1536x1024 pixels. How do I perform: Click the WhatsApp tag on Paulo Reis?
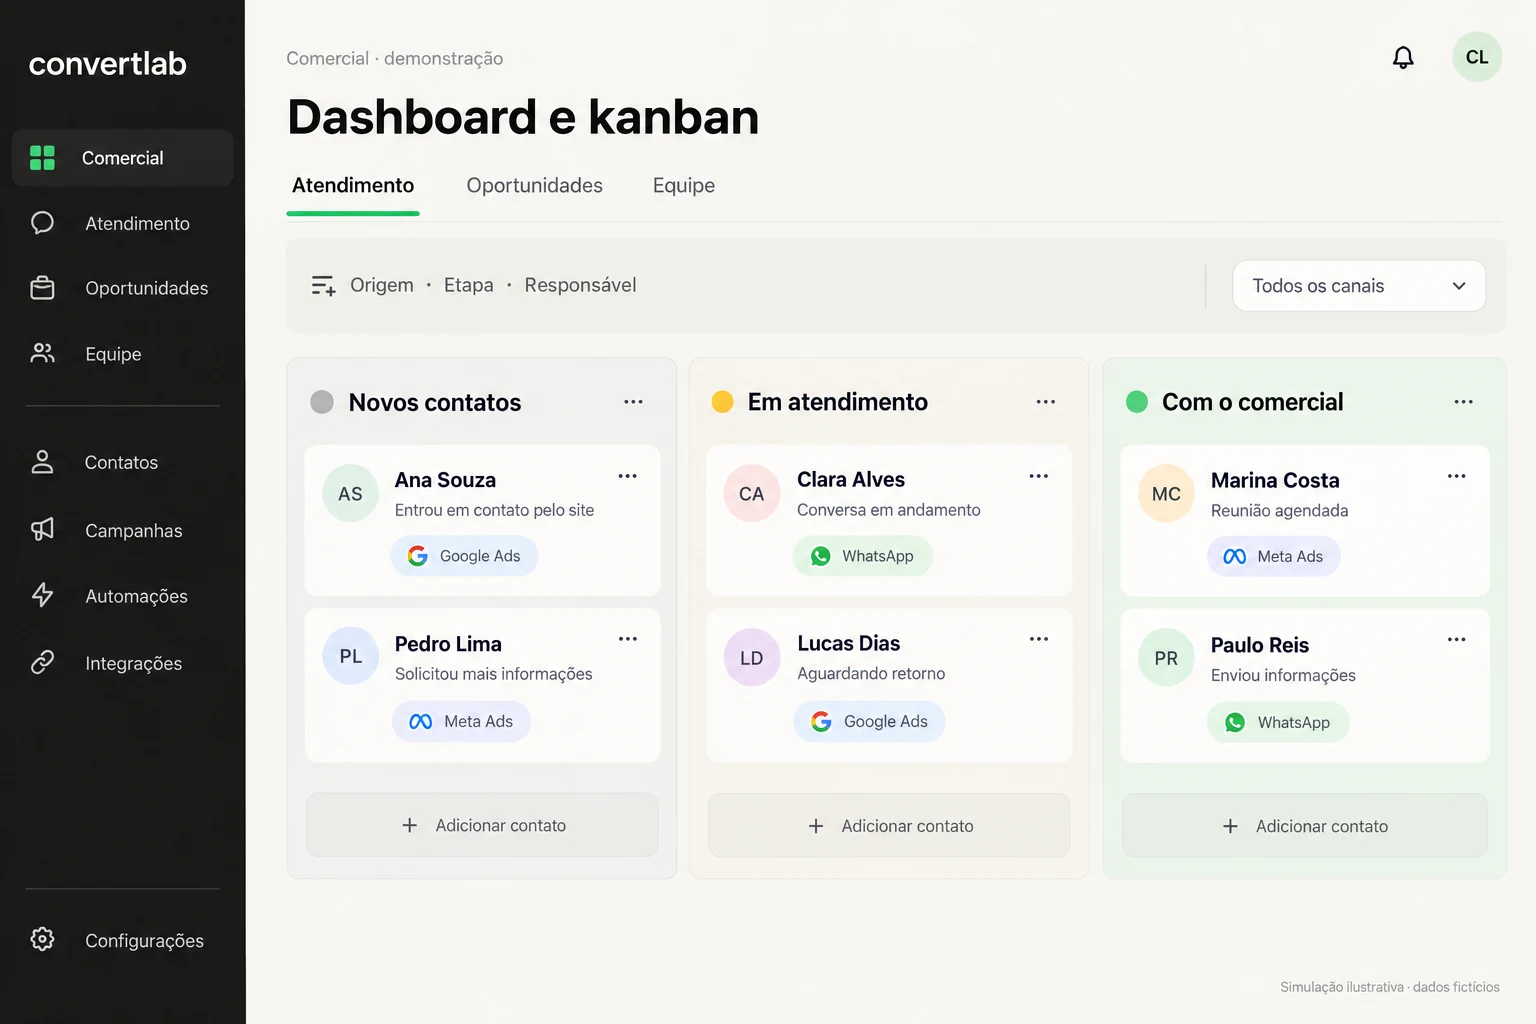(x=1278, y=722)
